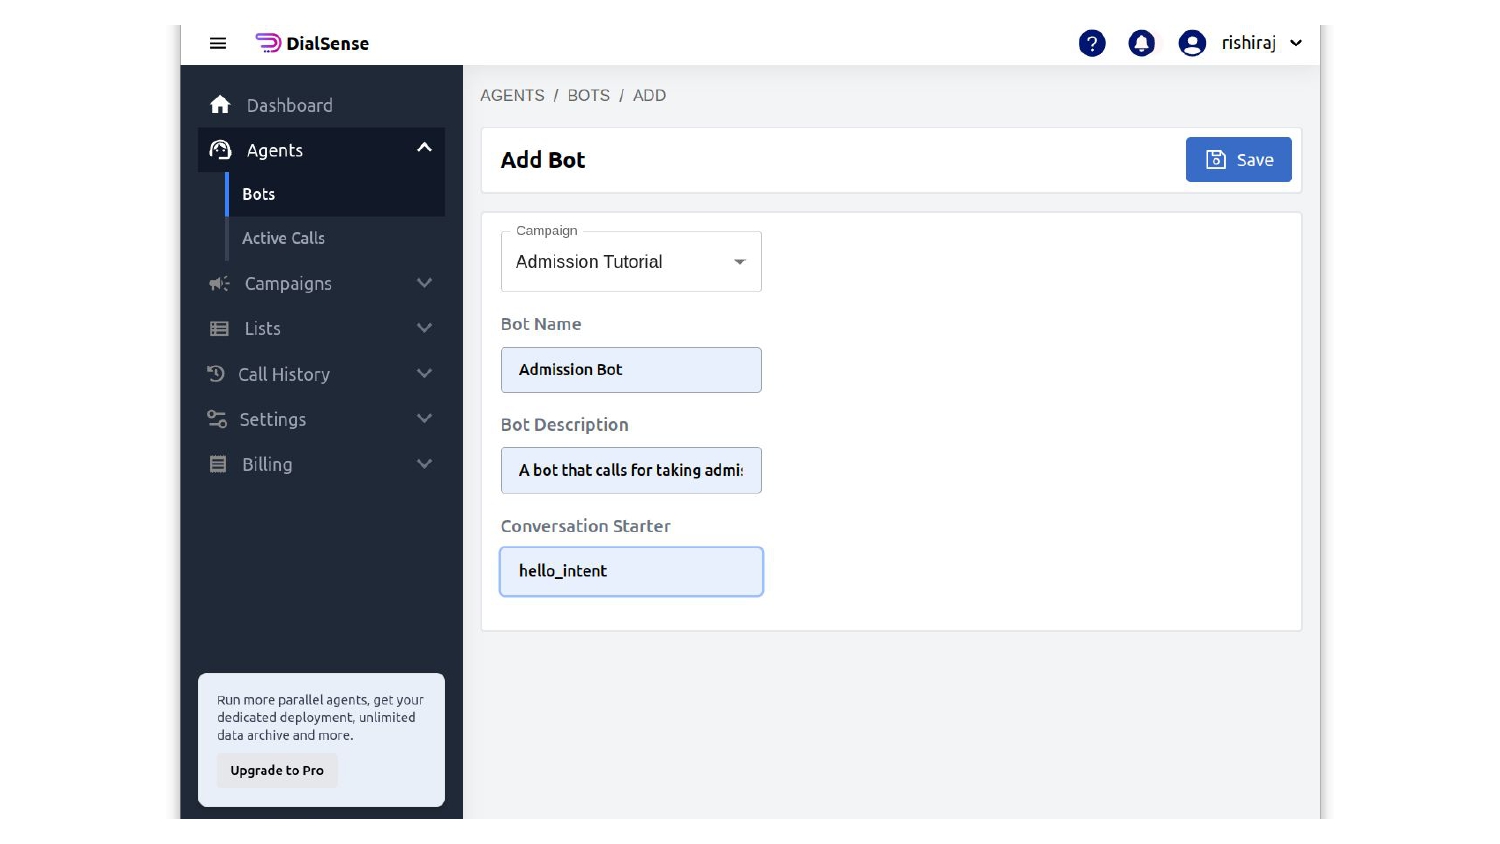The height and width of the screenshot is (844, 1500).
Task: Click the Billing sidebar label
Action: tap(267, 464)
